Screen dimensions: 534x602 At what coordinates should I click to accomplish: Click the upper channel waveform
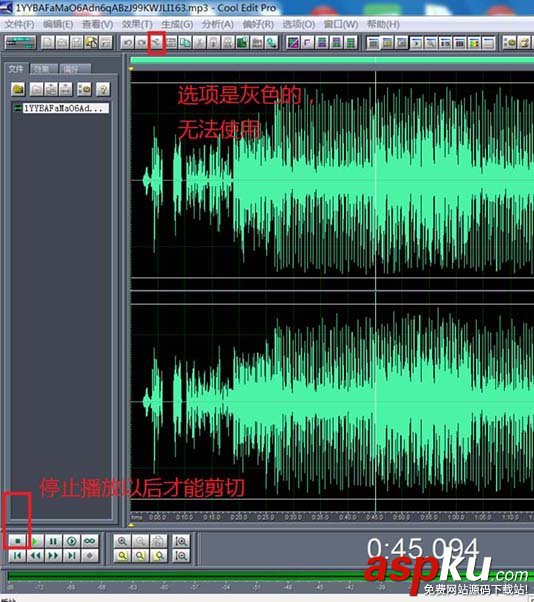point(332,180)
